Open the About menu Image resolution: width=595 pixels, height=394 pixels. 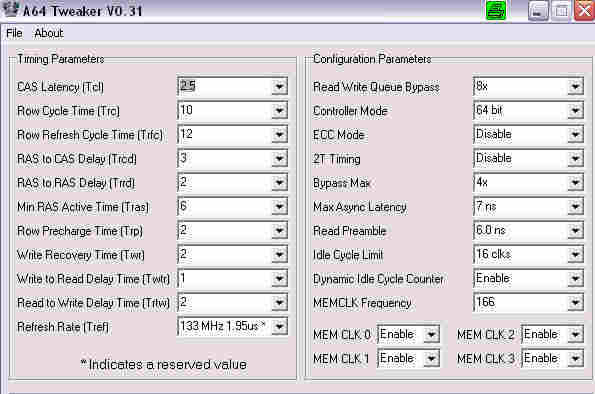pos(49,33)
